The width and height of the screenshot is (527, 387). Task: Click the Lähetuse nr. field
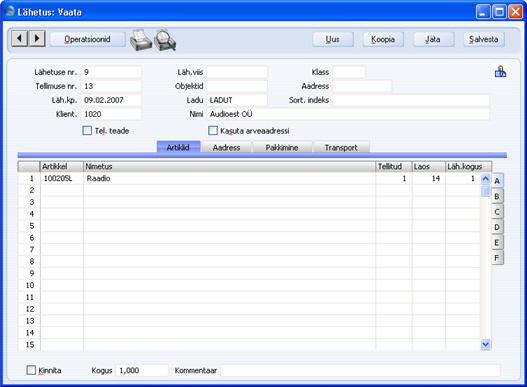coord(111,72)
